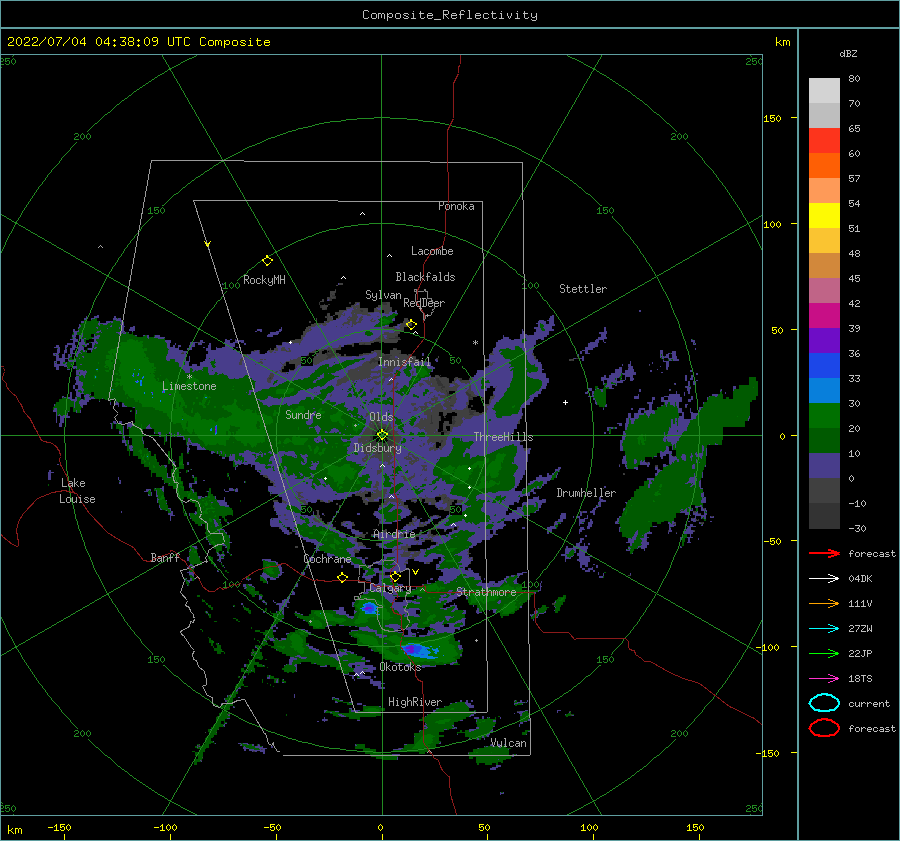The width and height of the screenshot is (900, 841).
Task: Click the blue storm cell southwest of Calgary
Action: tap(368, 608)
